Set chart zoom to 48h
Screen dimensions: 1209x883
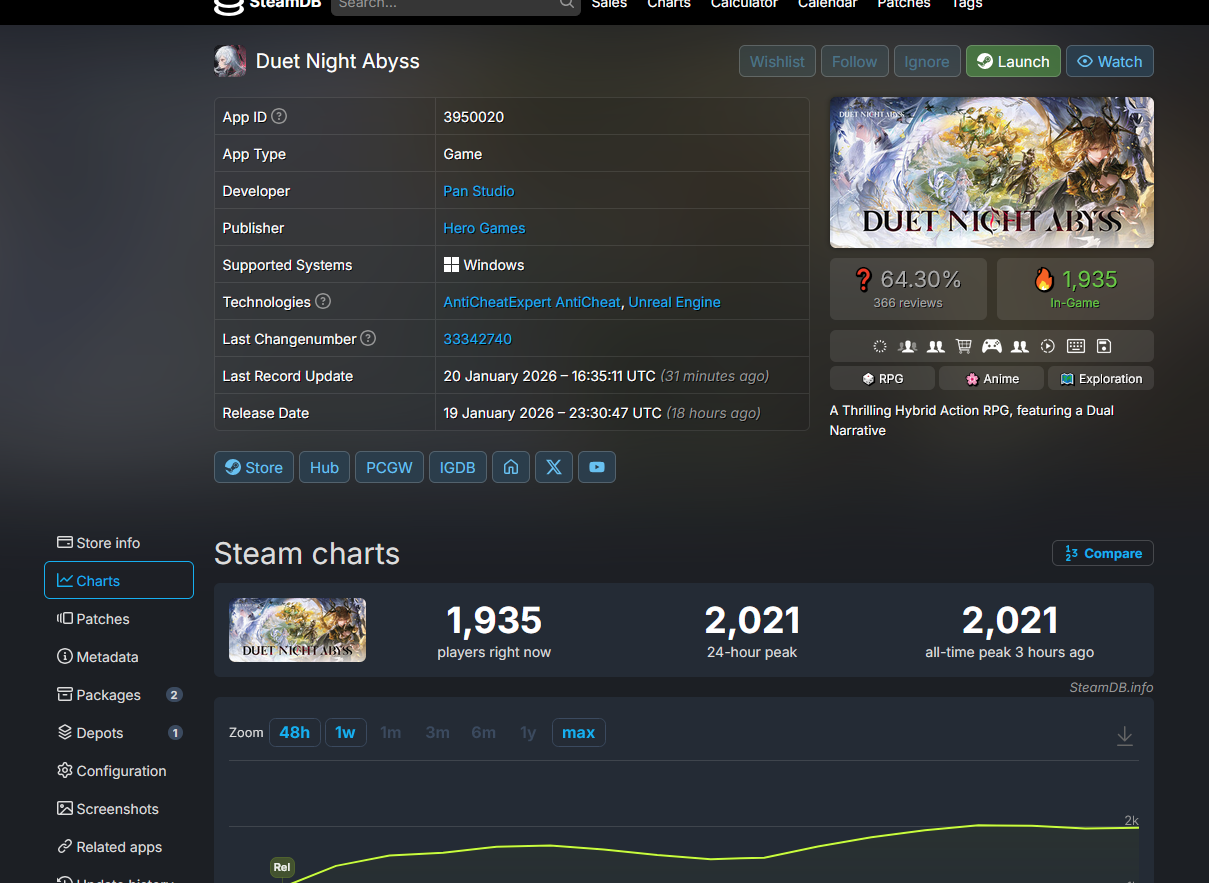tap(294, 733)
